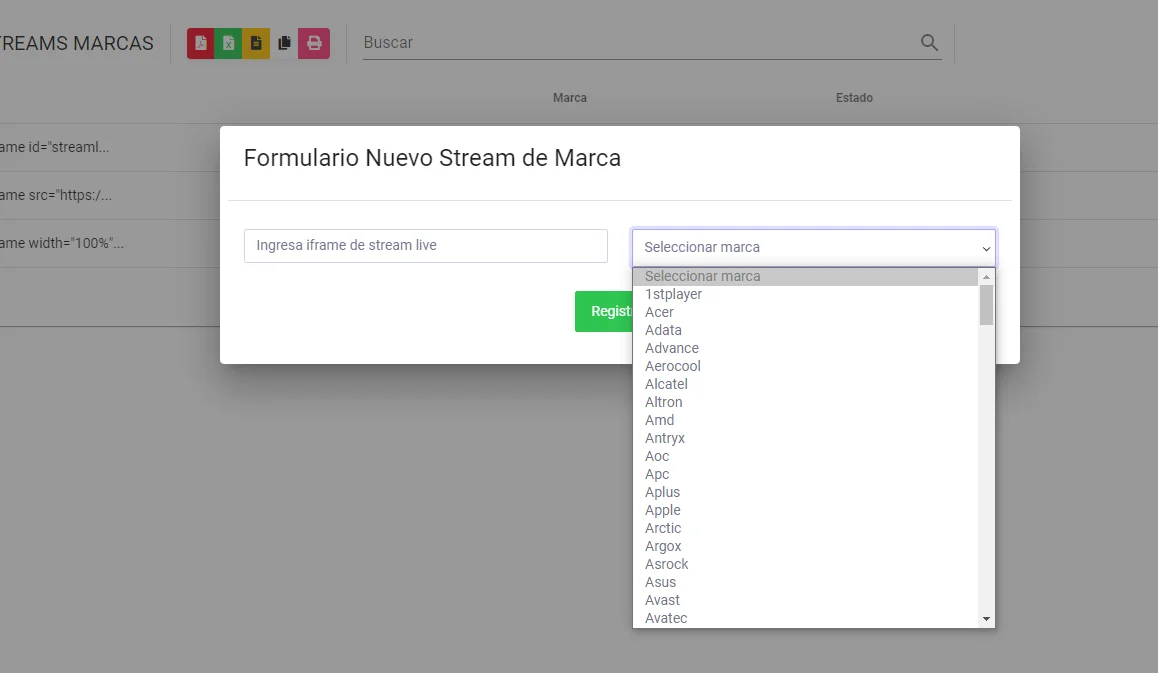Viewport: 1158px width, 673px height.
Task: Pick Apple from the marca options
Action: click(x=663, y=510)
